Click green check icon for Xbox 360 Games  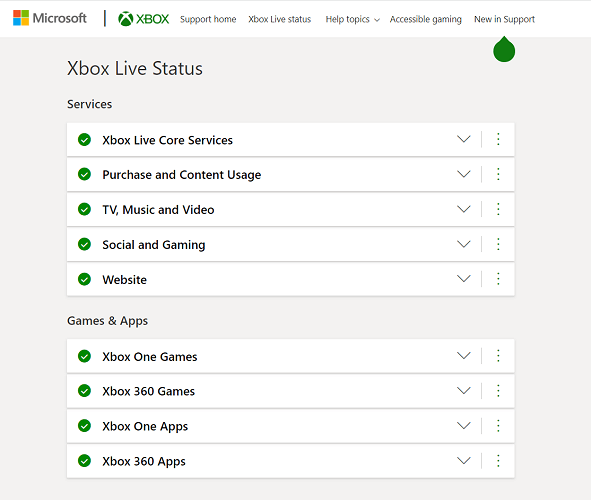click(84, 391)
